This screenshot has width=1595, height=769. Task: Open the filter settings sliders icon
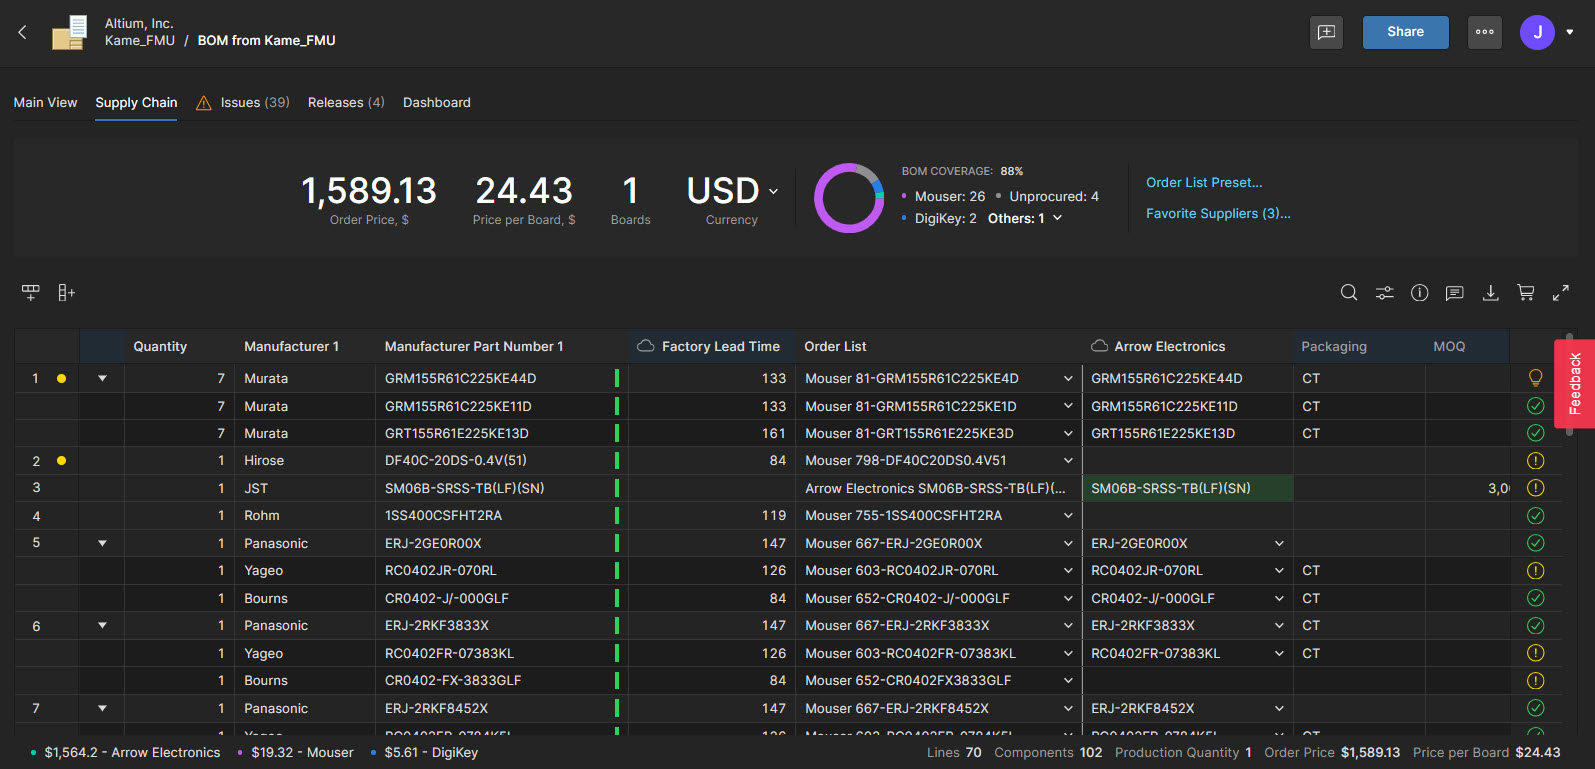pos(1384,292)
